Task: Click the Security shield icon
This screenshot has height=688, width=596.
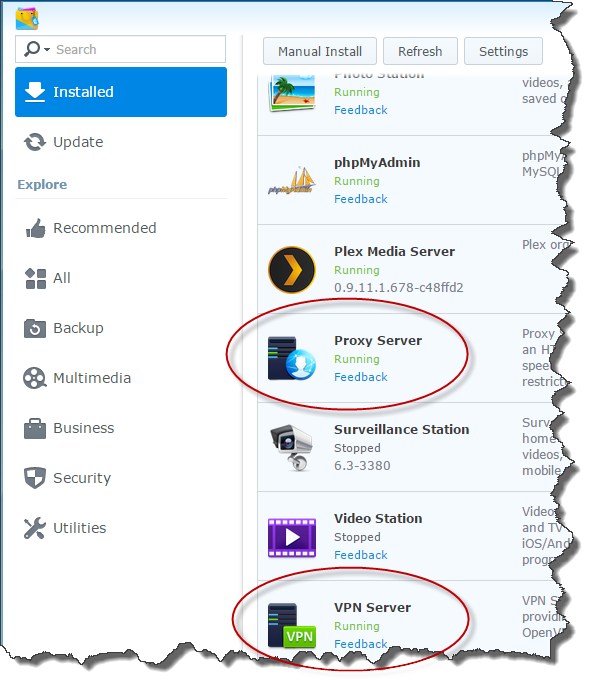Action: pyautogui.click(x=35, y=478)
